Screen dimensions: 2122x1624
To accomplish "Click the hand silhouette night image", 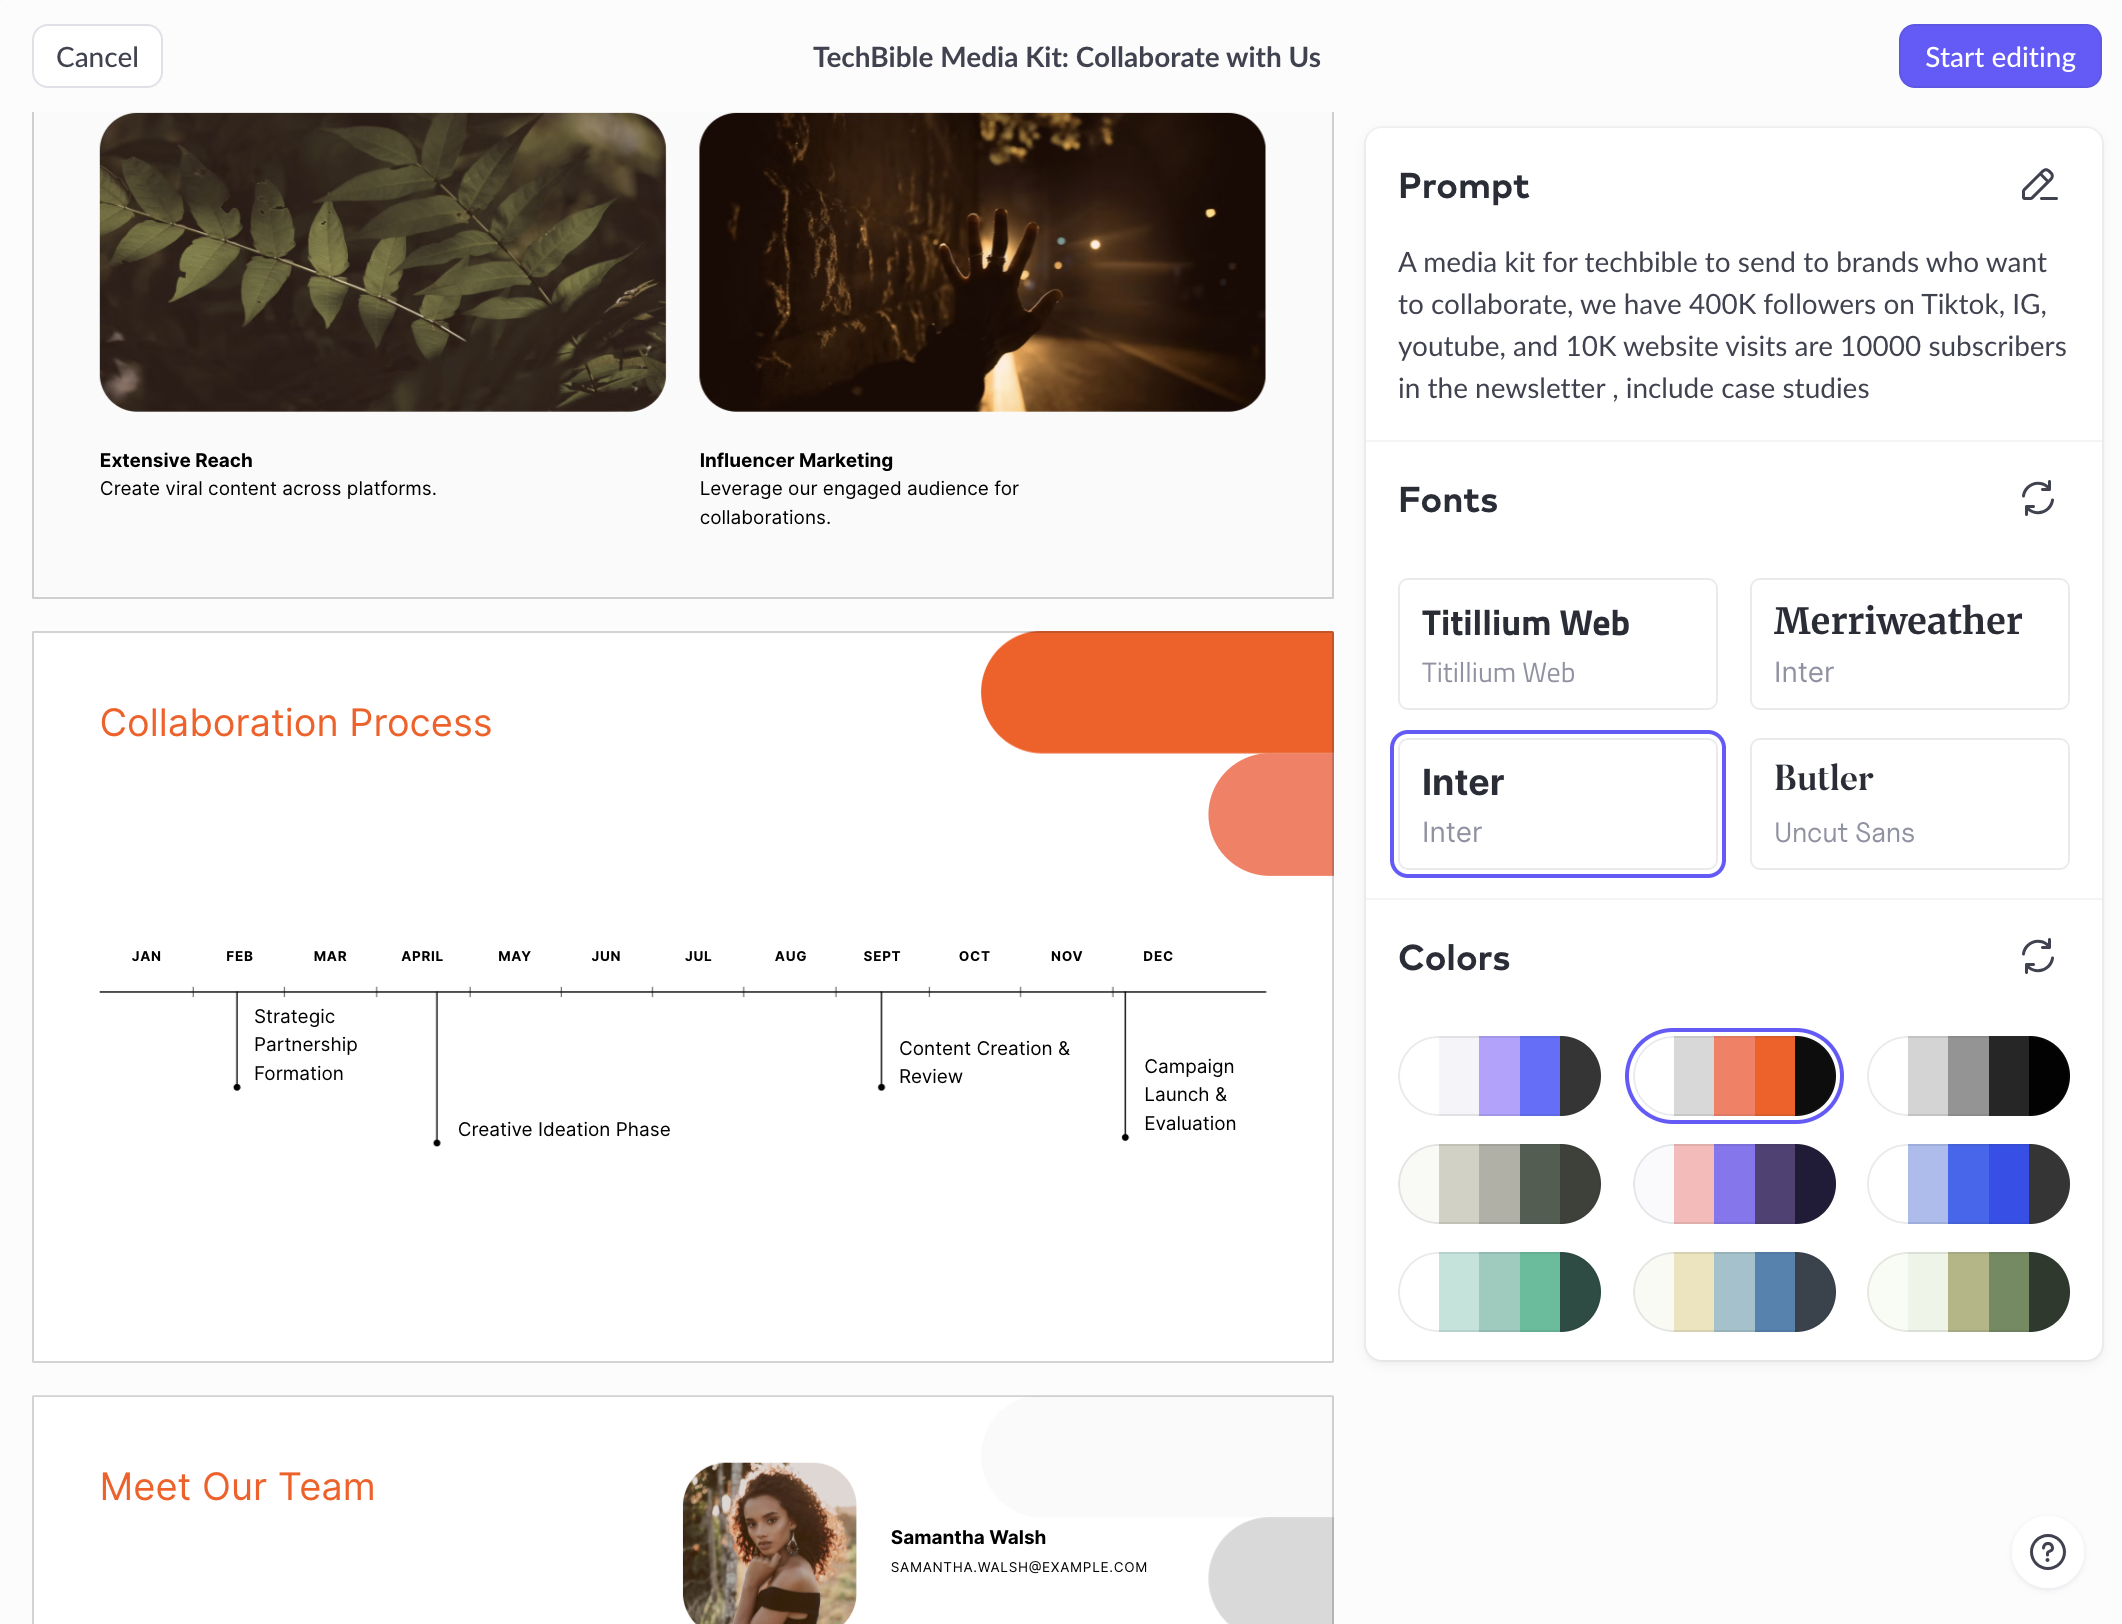I will coord(982,262).
